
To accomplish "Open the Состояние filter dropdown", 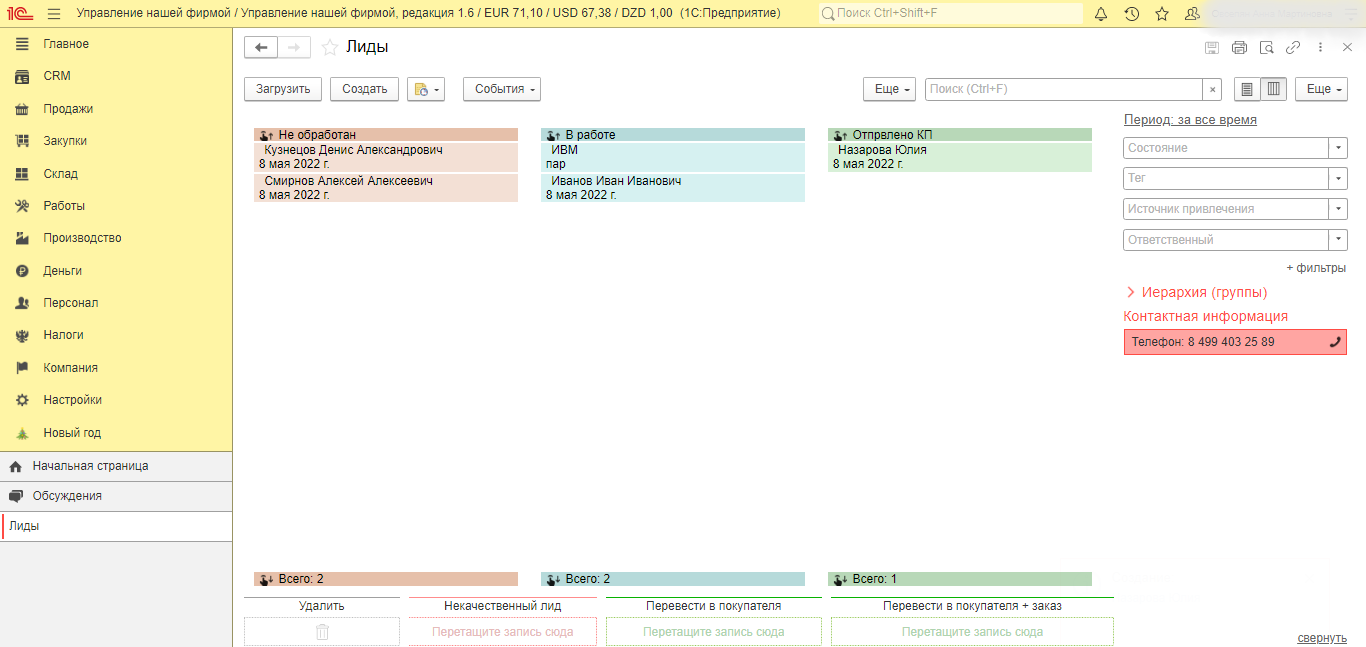I will [1338, 148].
